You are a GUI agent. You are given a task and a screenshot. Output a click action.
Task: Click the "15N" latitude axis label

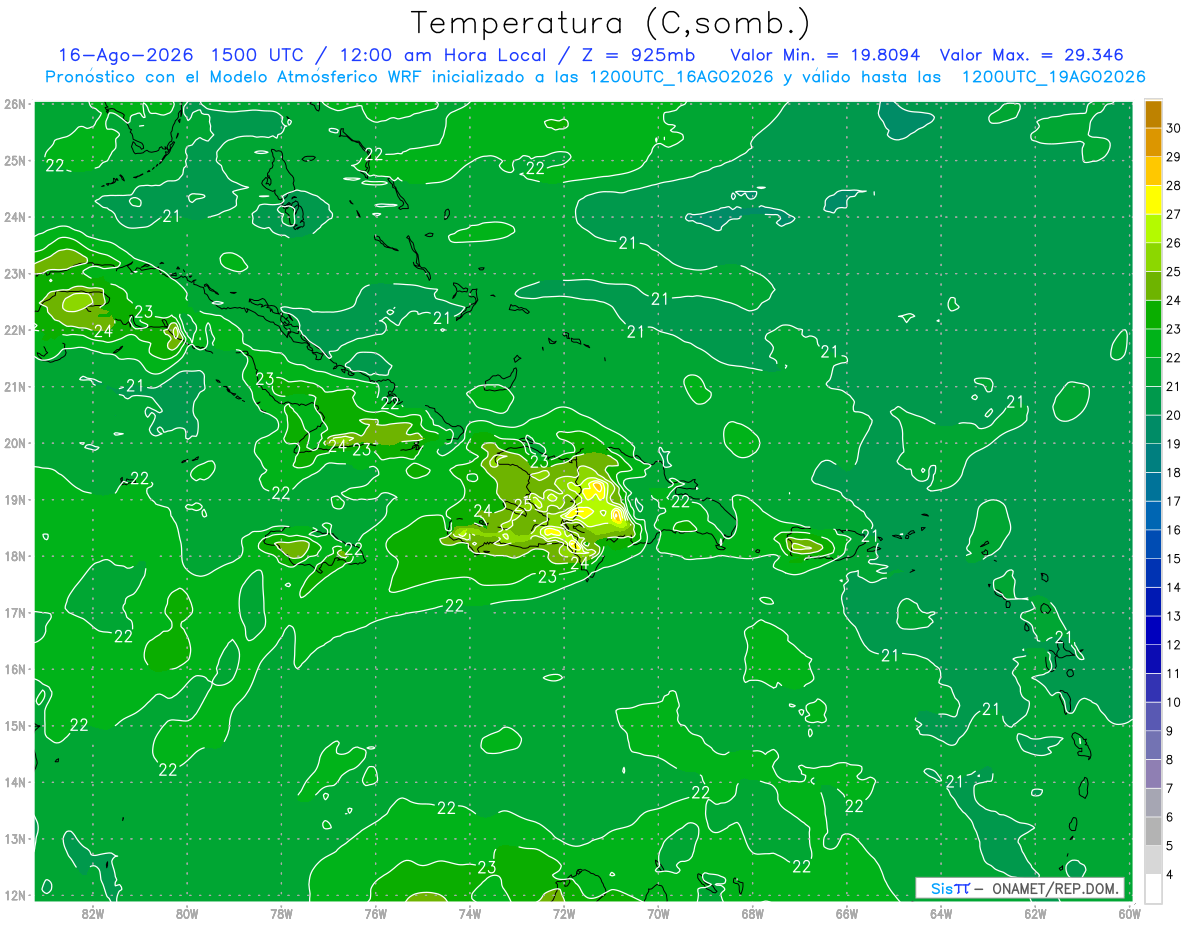point(14,726)
